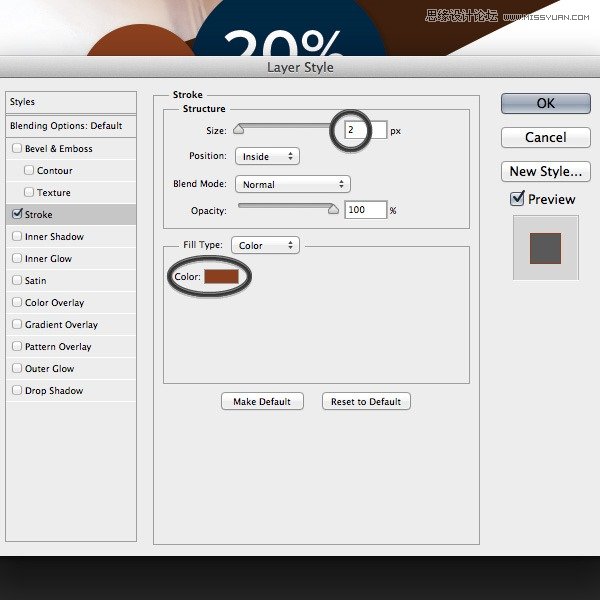Viewport: 600px width, 600px height.
Task: Click the Opacity slider handle
Action: (333, 209)
